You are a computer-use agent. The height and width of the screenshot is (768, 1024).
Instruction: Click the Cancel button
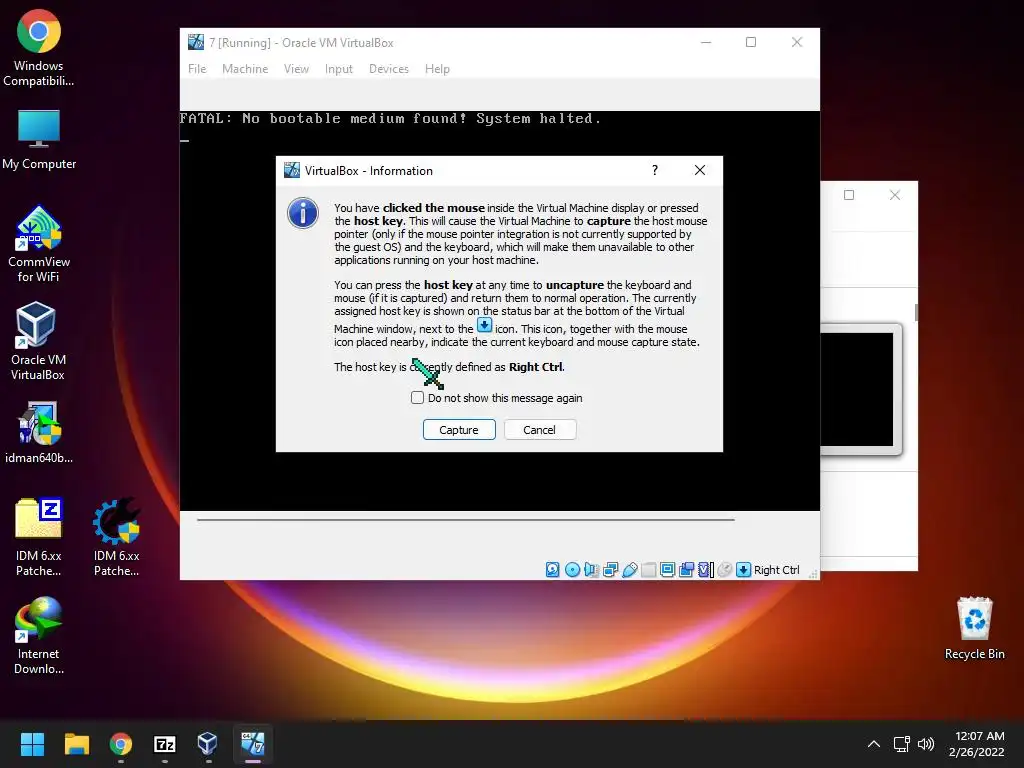(539, 430)
